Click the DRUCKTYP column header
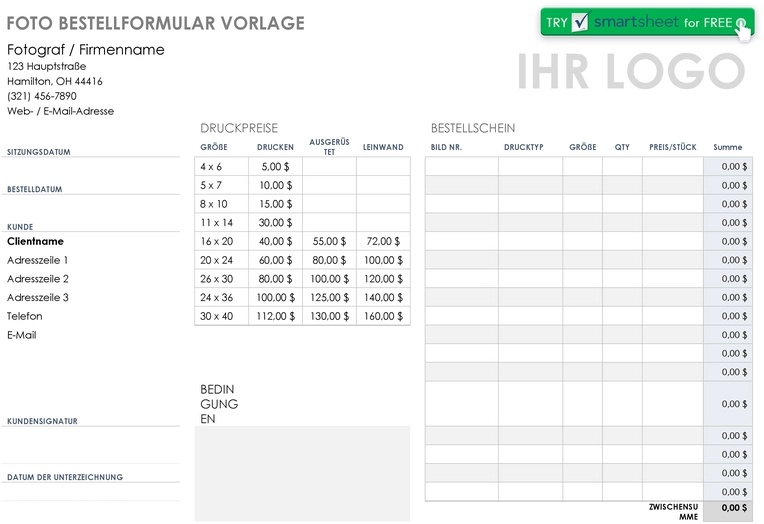The image size is (764, 524). (524, 147)
